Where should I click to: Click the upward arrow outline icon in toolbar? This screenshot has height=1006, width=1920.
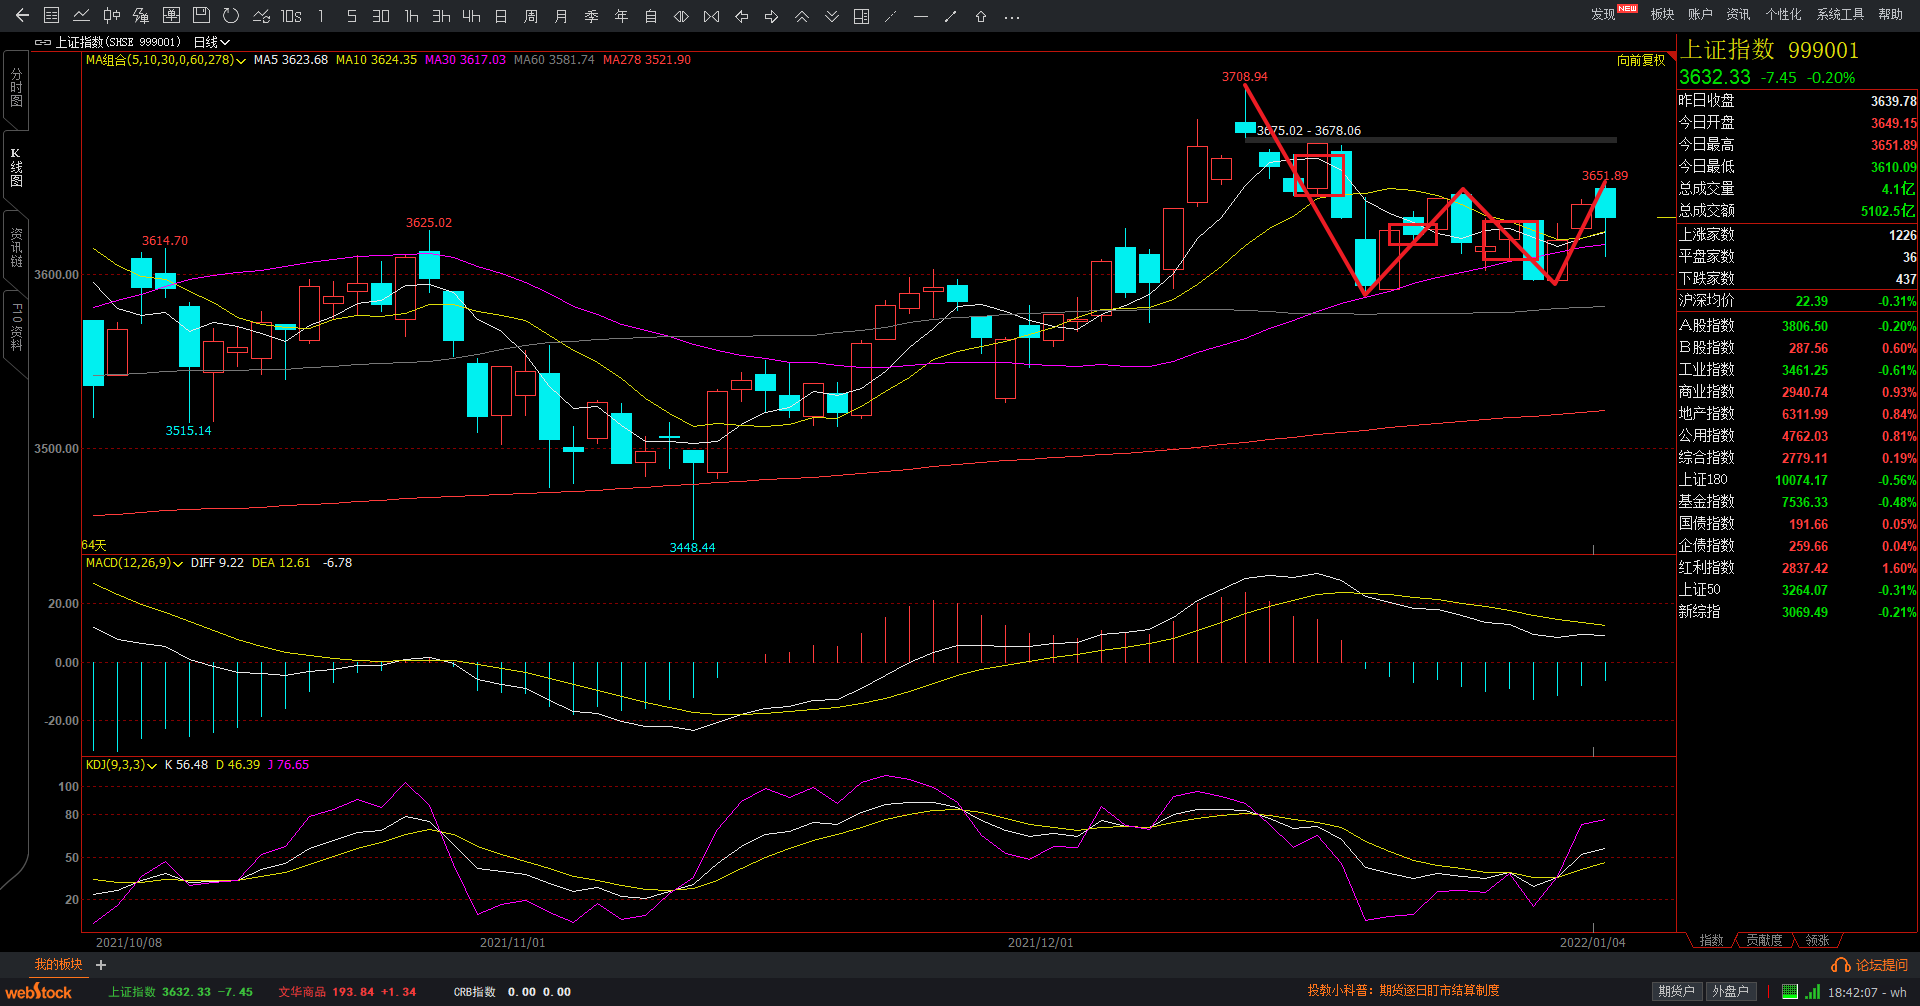point(981,16)
